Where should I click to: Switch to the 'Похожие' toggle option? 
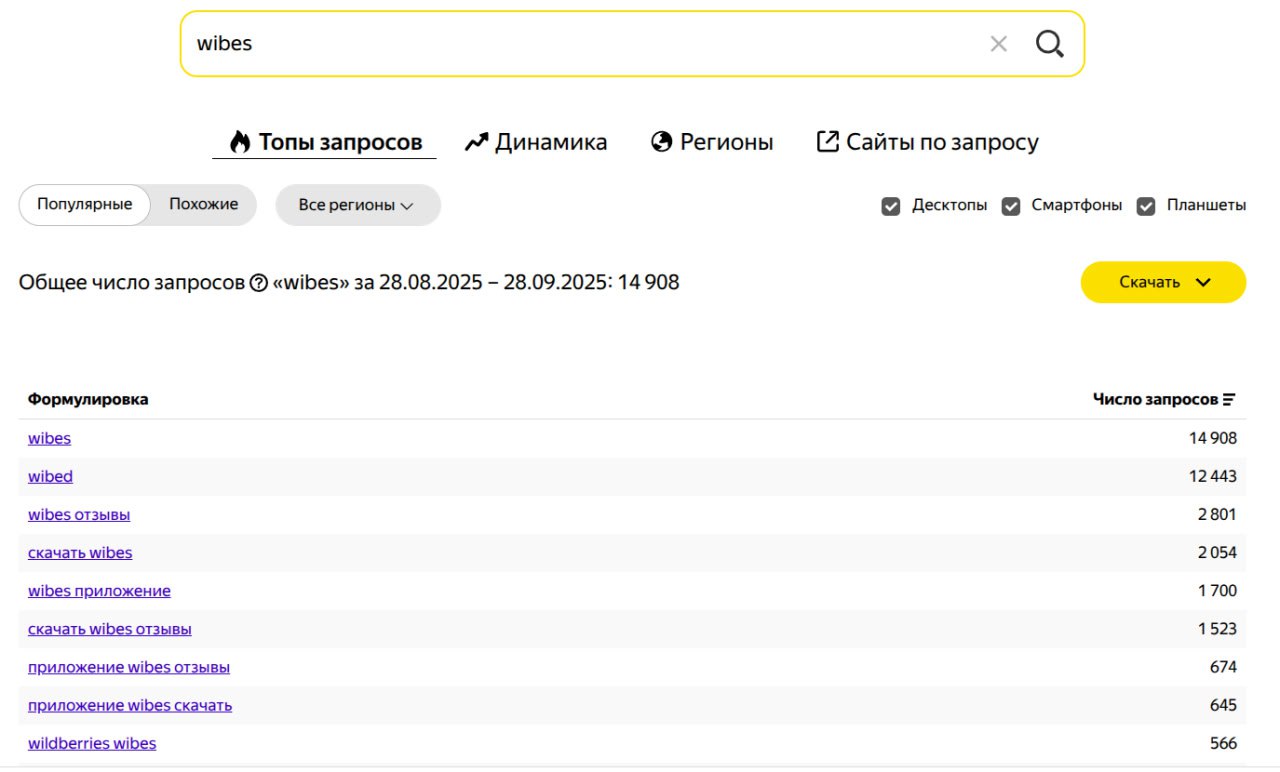pyautogui.click(x=204, y=205)
